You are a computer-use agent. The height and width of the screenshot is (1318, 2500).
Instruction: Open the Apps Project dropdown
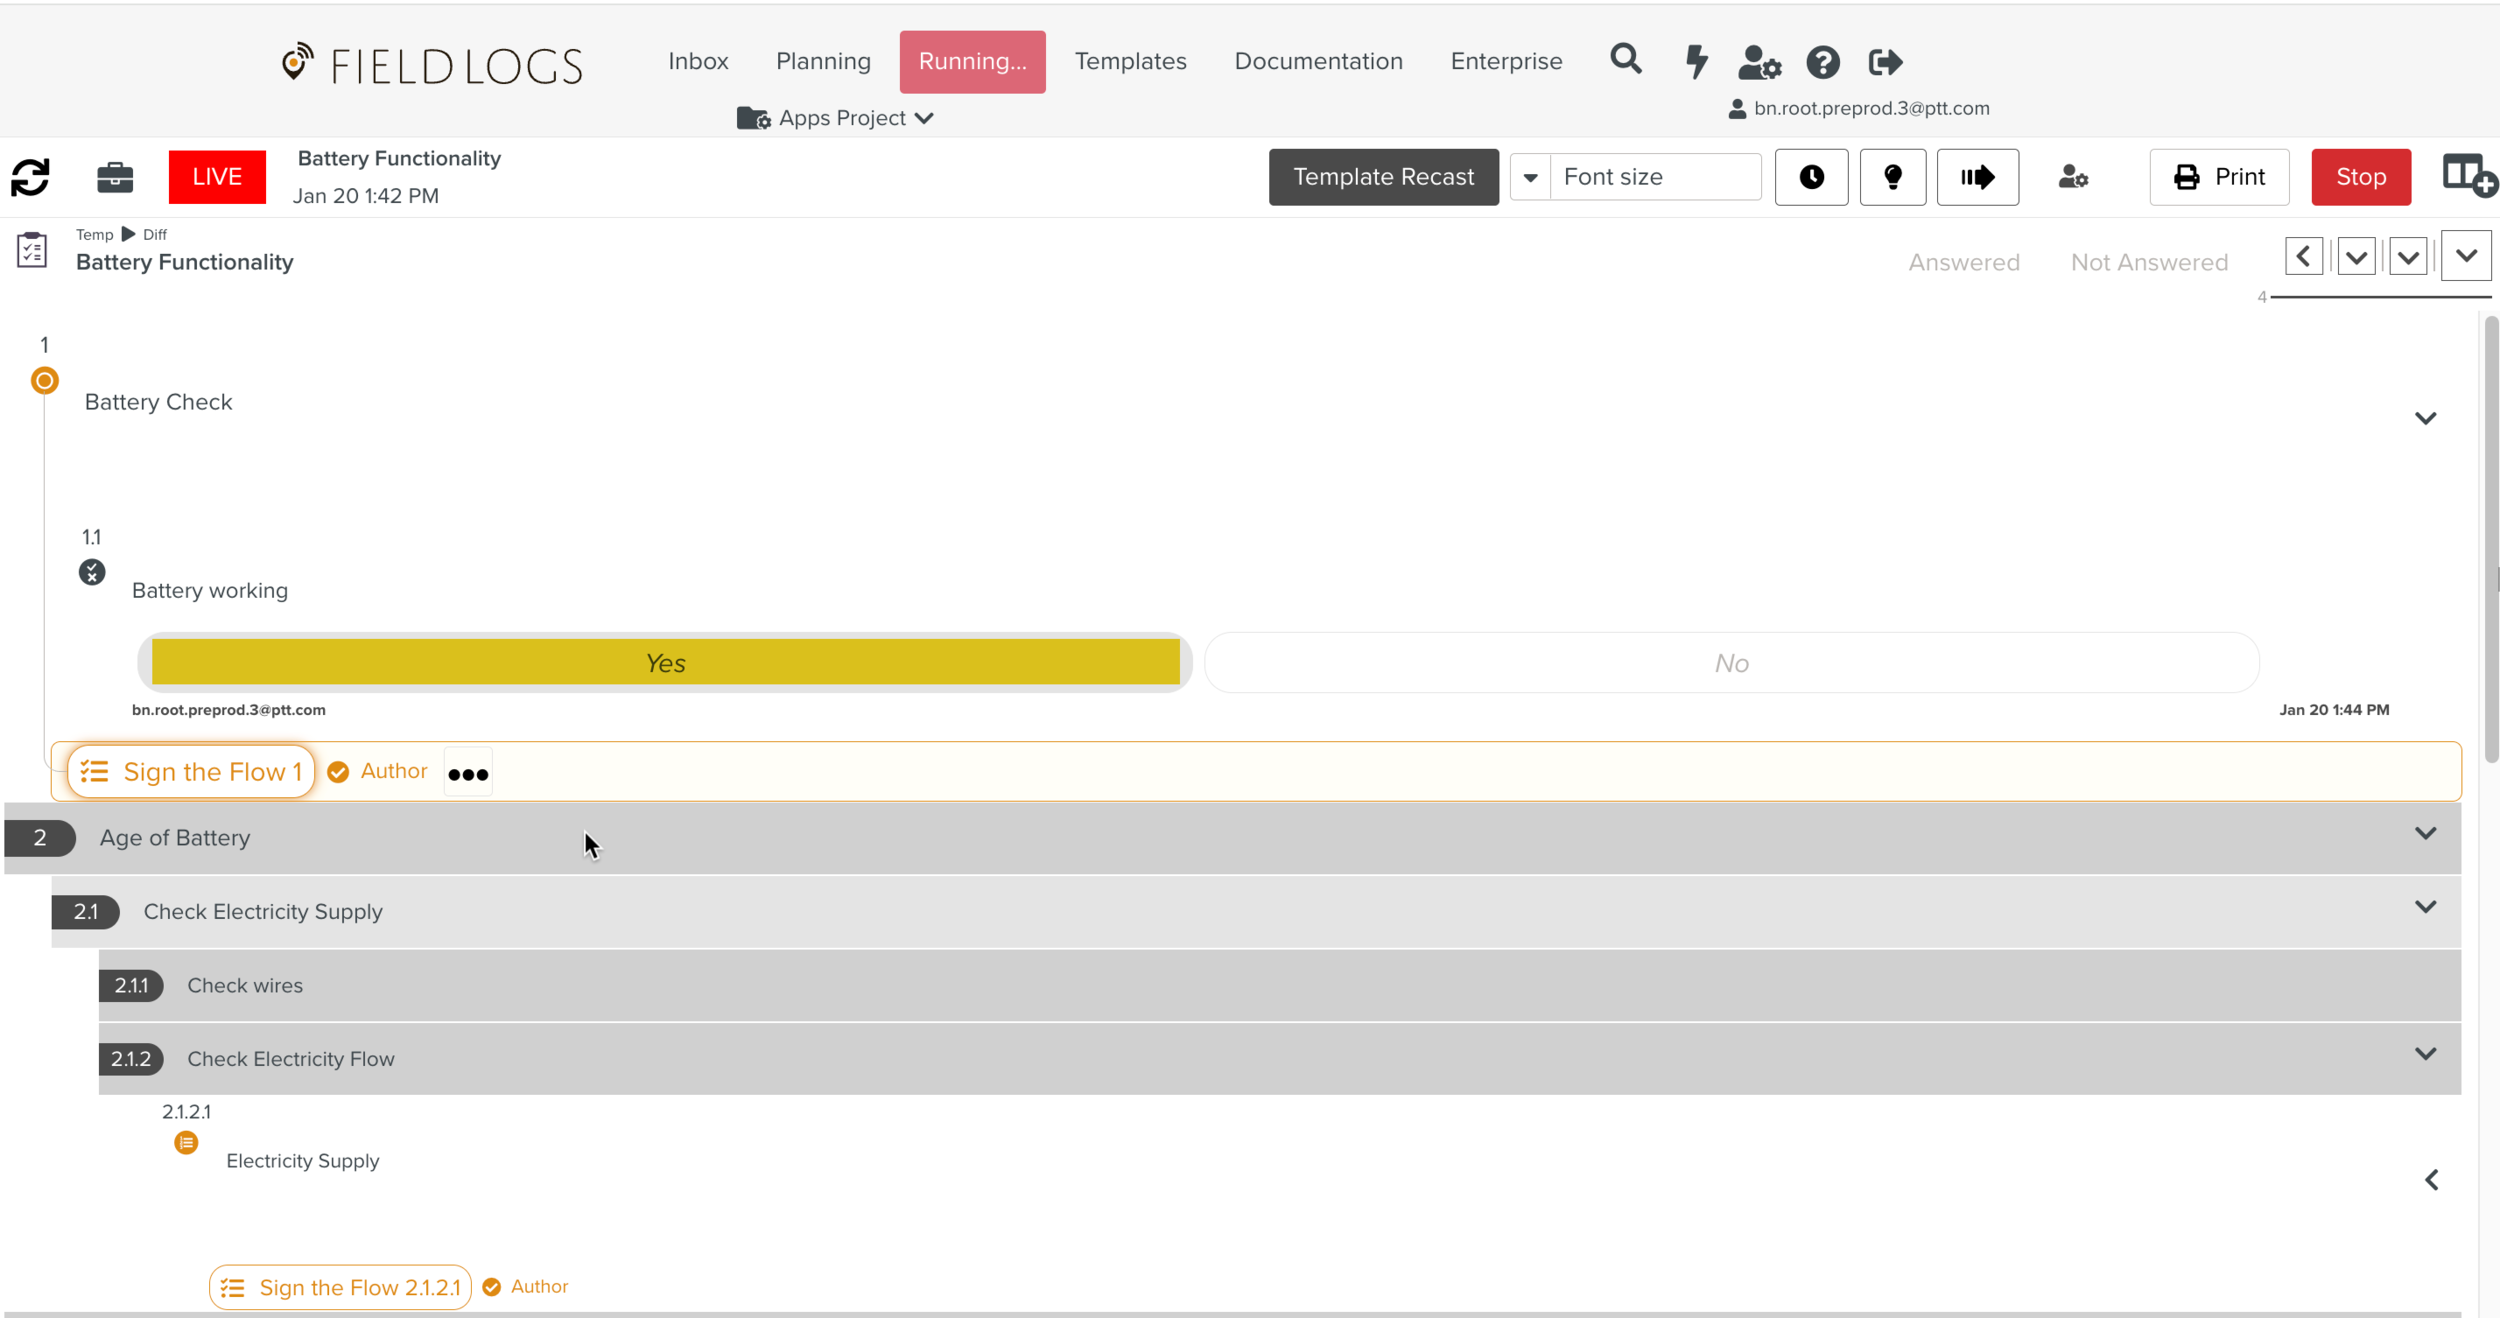click(836, 117)
